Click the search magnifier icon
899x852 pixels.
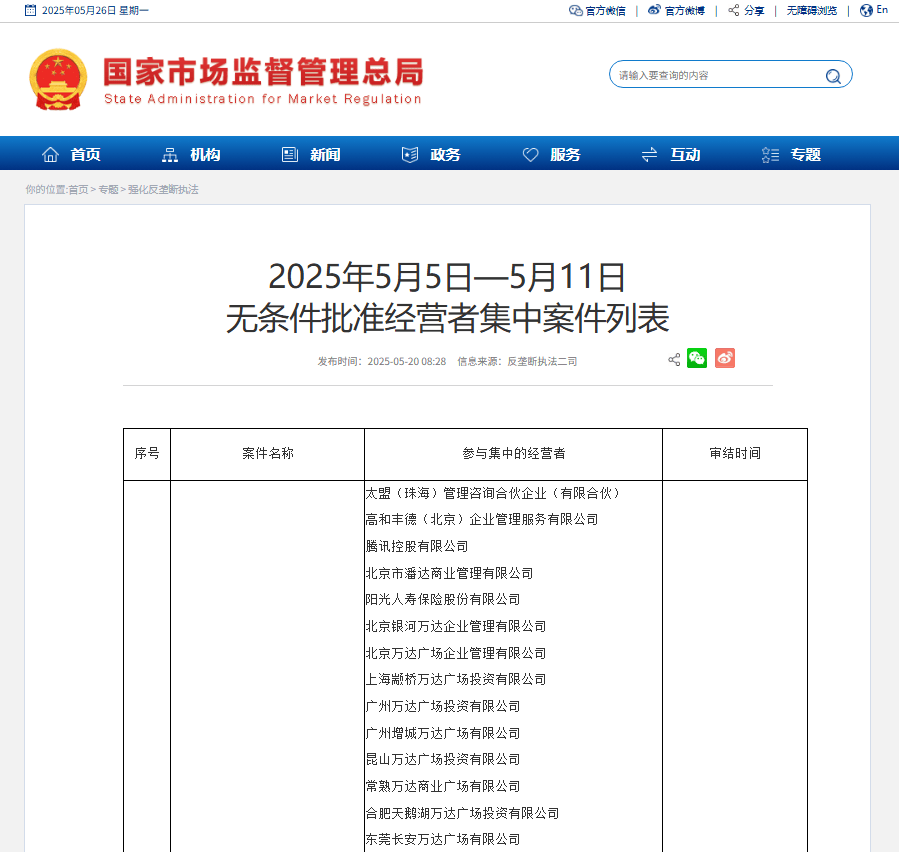[833, 76]
